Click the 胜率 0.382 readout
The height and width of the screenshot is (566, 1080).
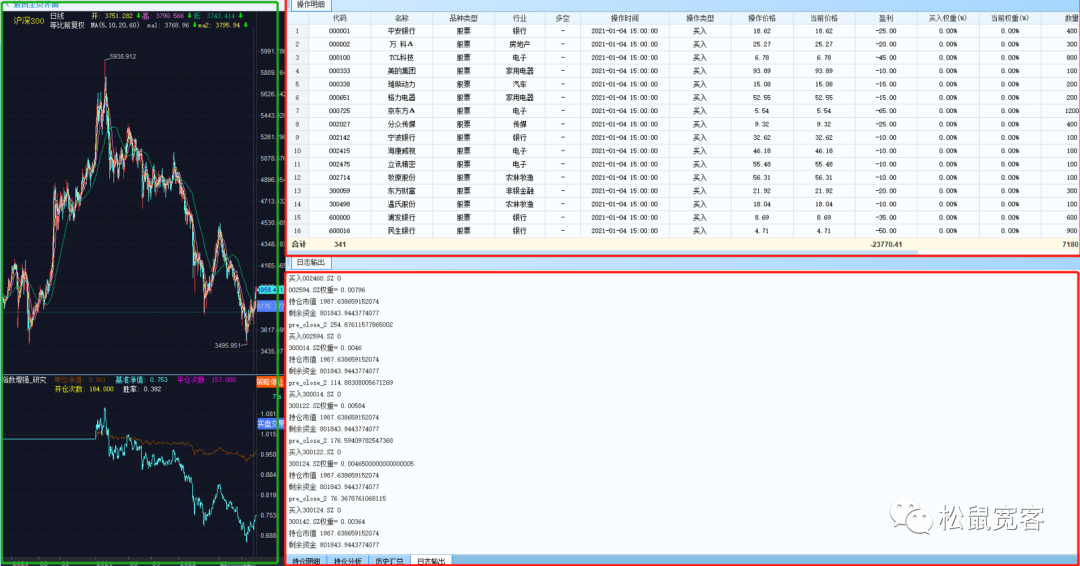(x=142, y=389)
